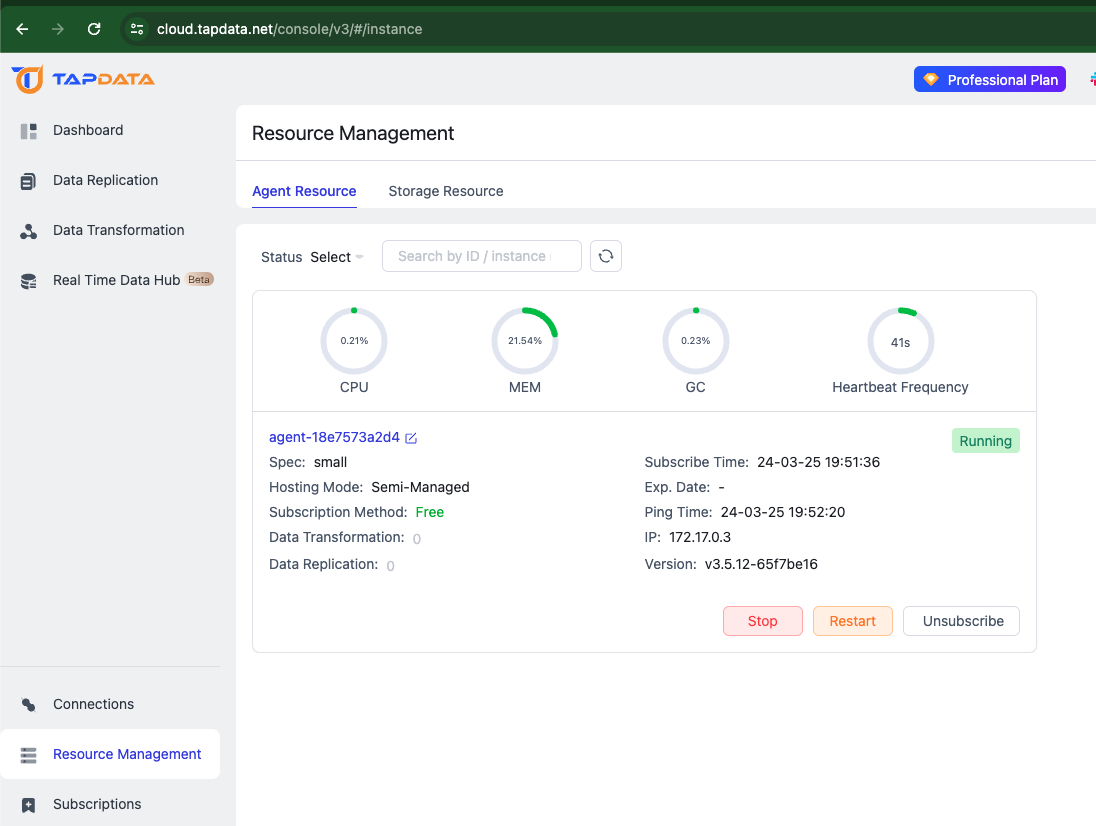Screen dimensions: 1096x826
Task: Stop the running agent
Action: click(763, 621)
